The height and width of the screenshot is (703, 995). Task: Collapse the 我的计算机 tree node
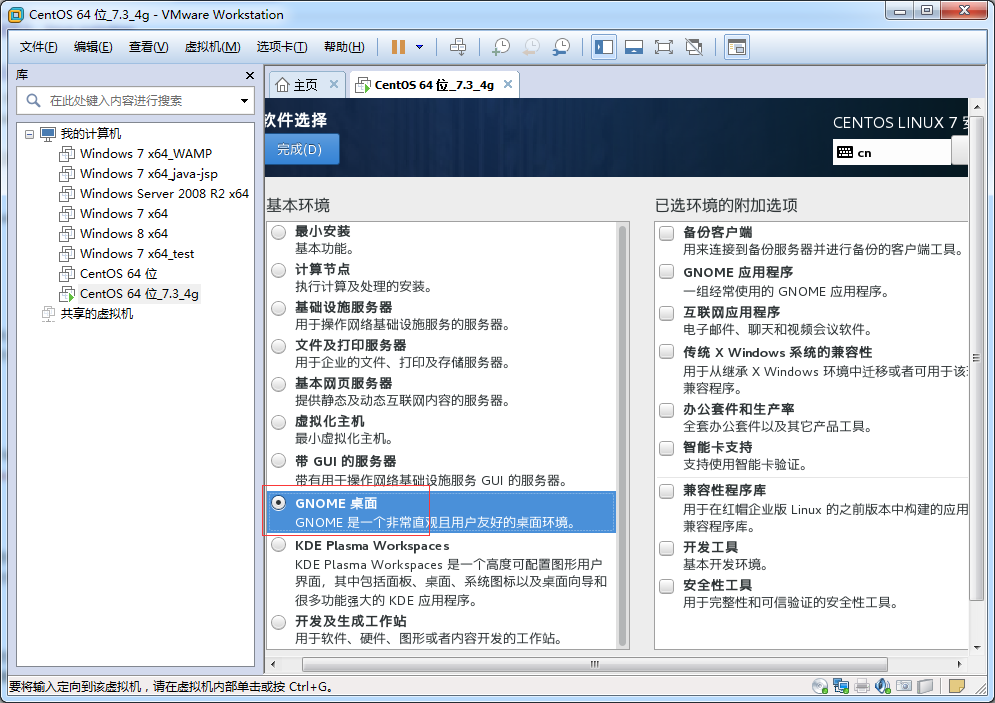point(29,134)
